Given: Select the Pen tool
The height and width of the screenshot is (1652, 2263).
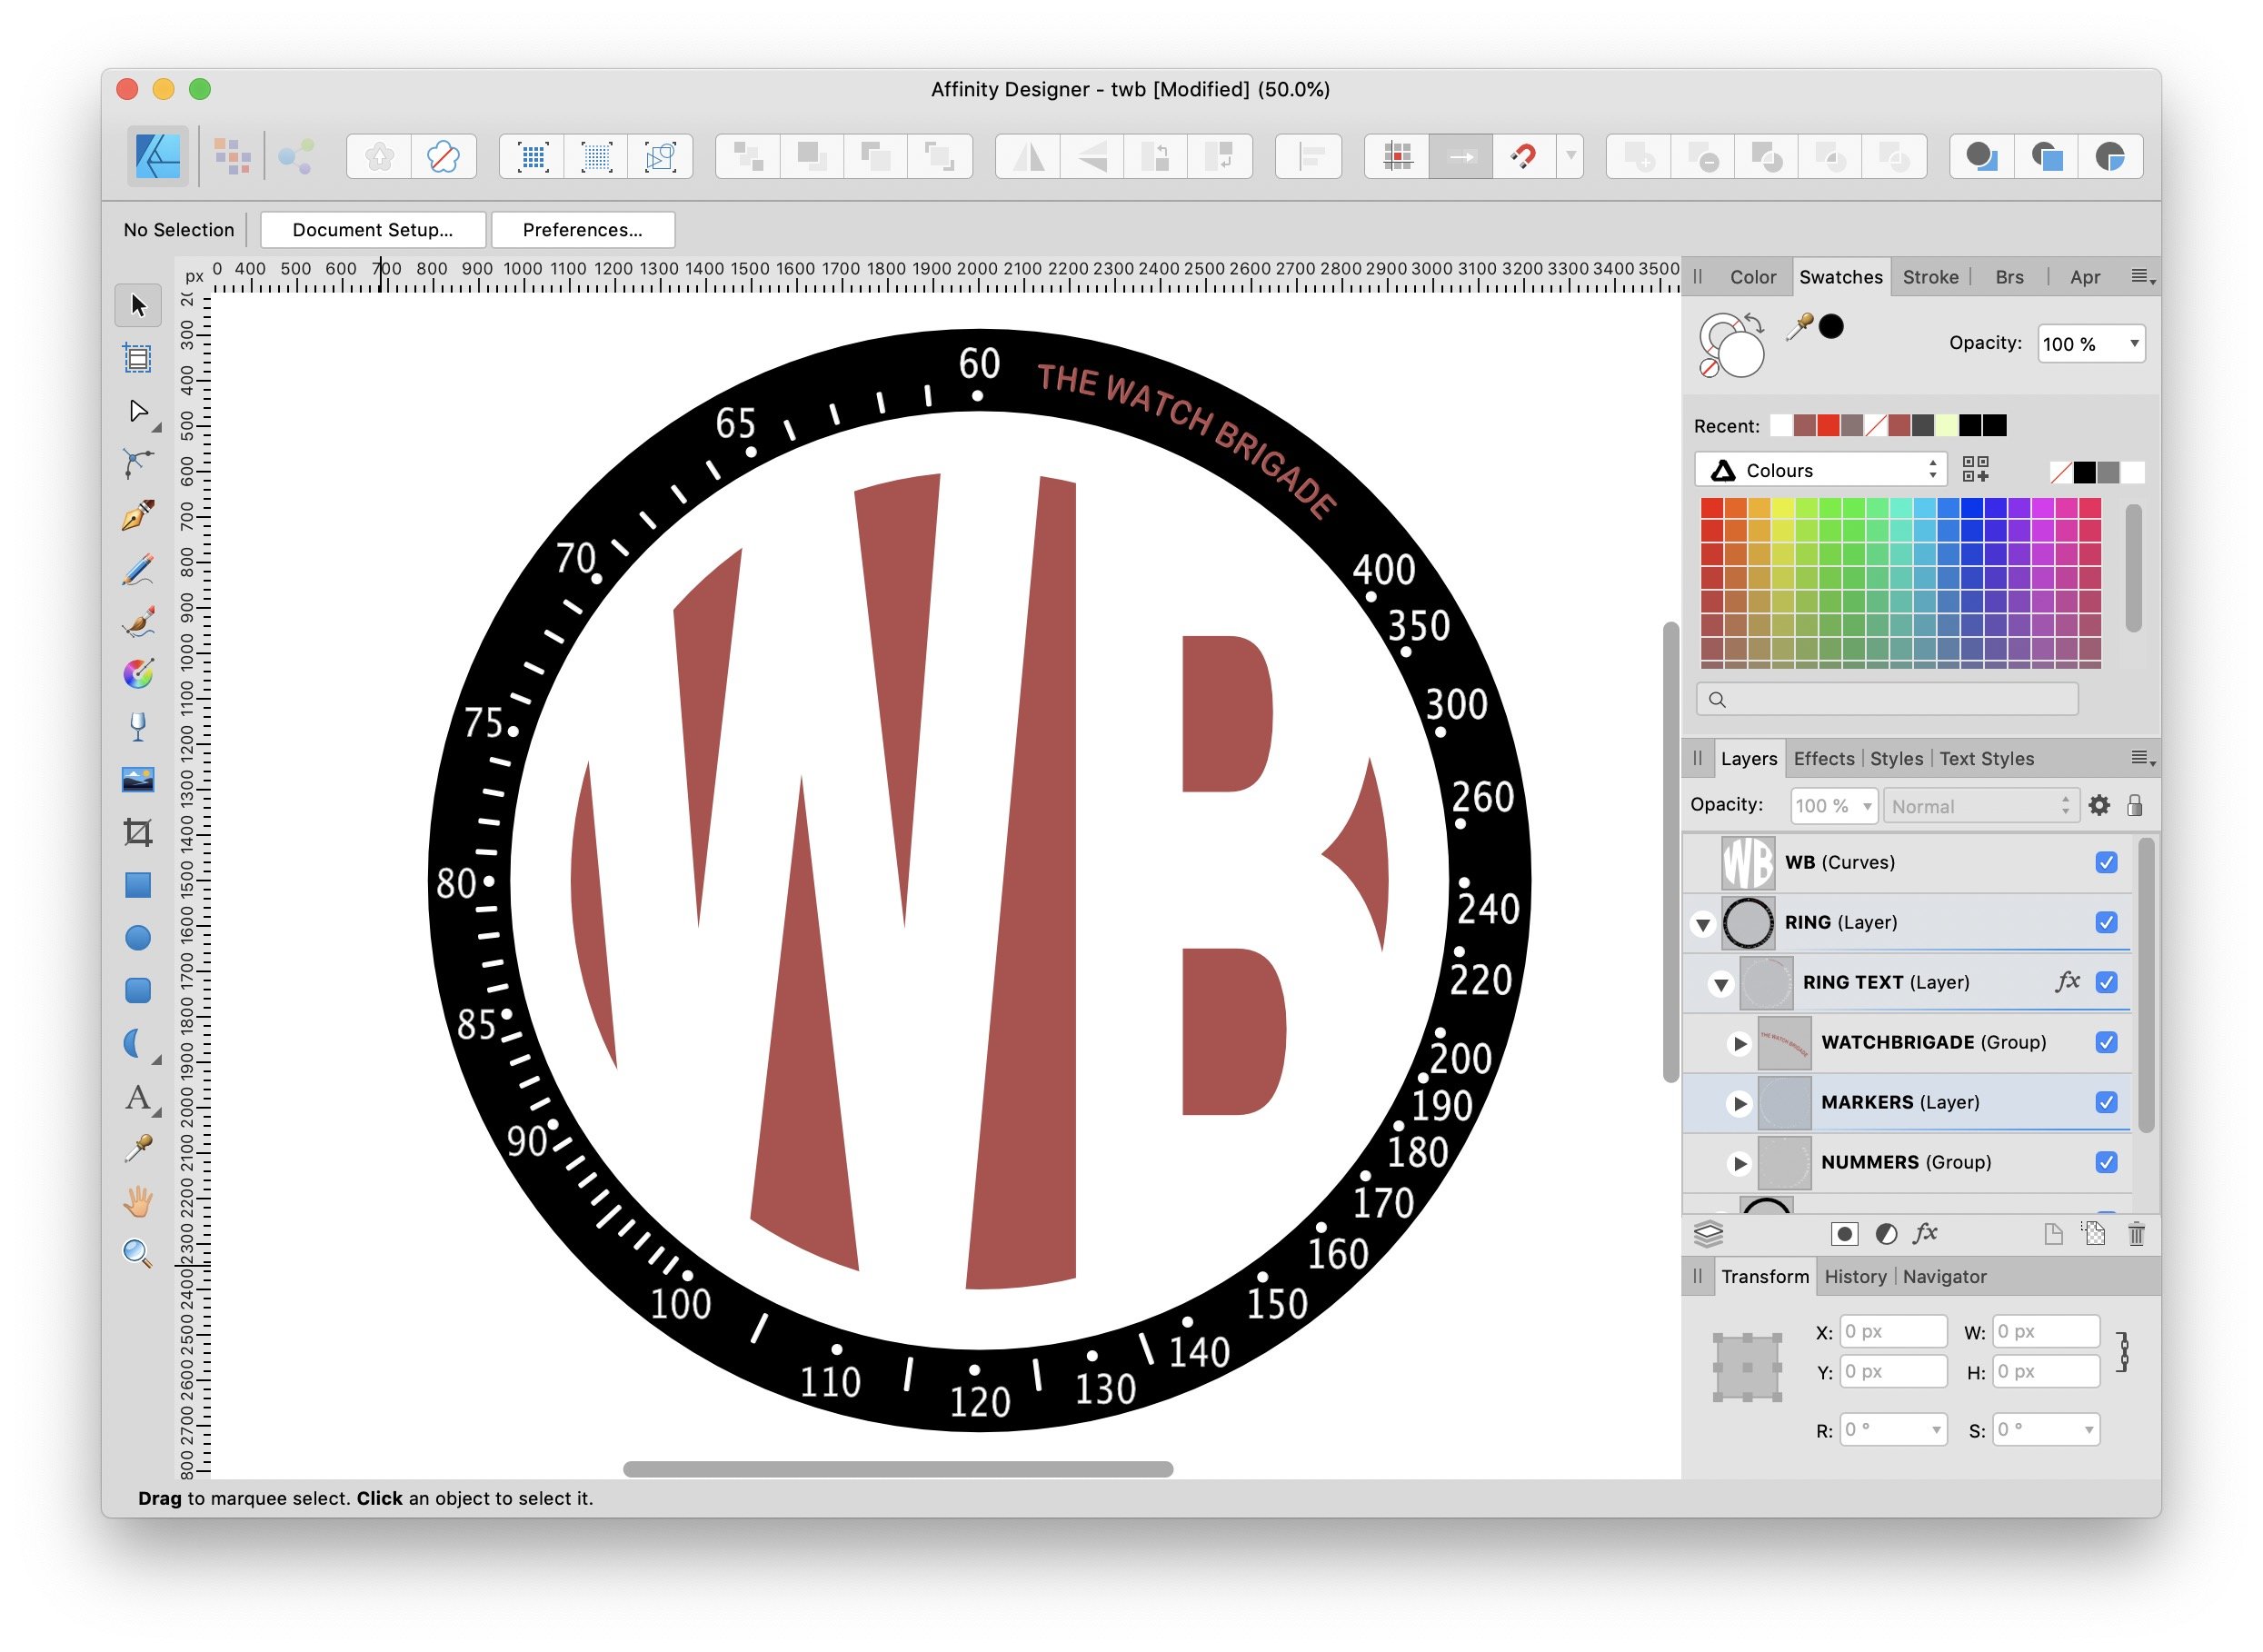Looking at the screenshot, I should 138,515.
